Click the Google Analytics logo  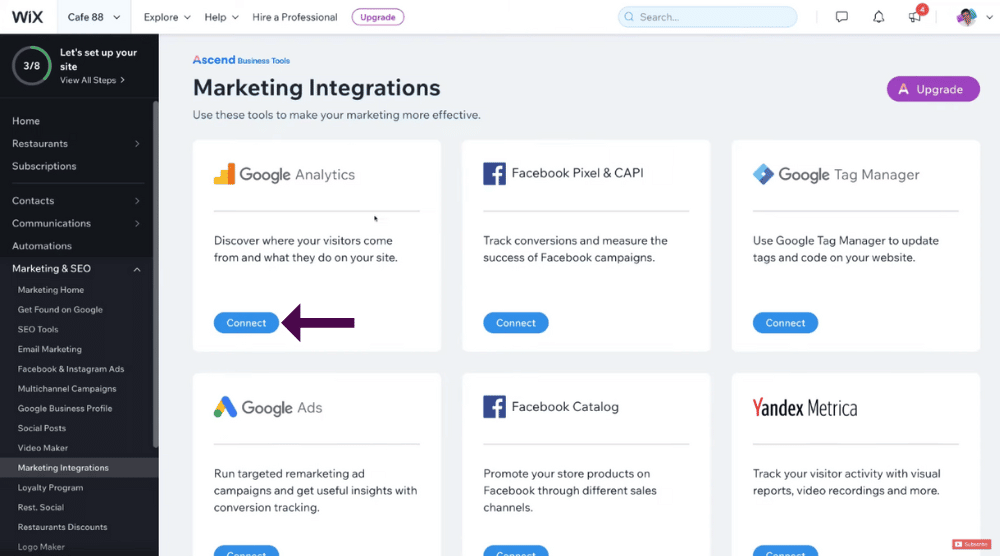click(284, 174)
